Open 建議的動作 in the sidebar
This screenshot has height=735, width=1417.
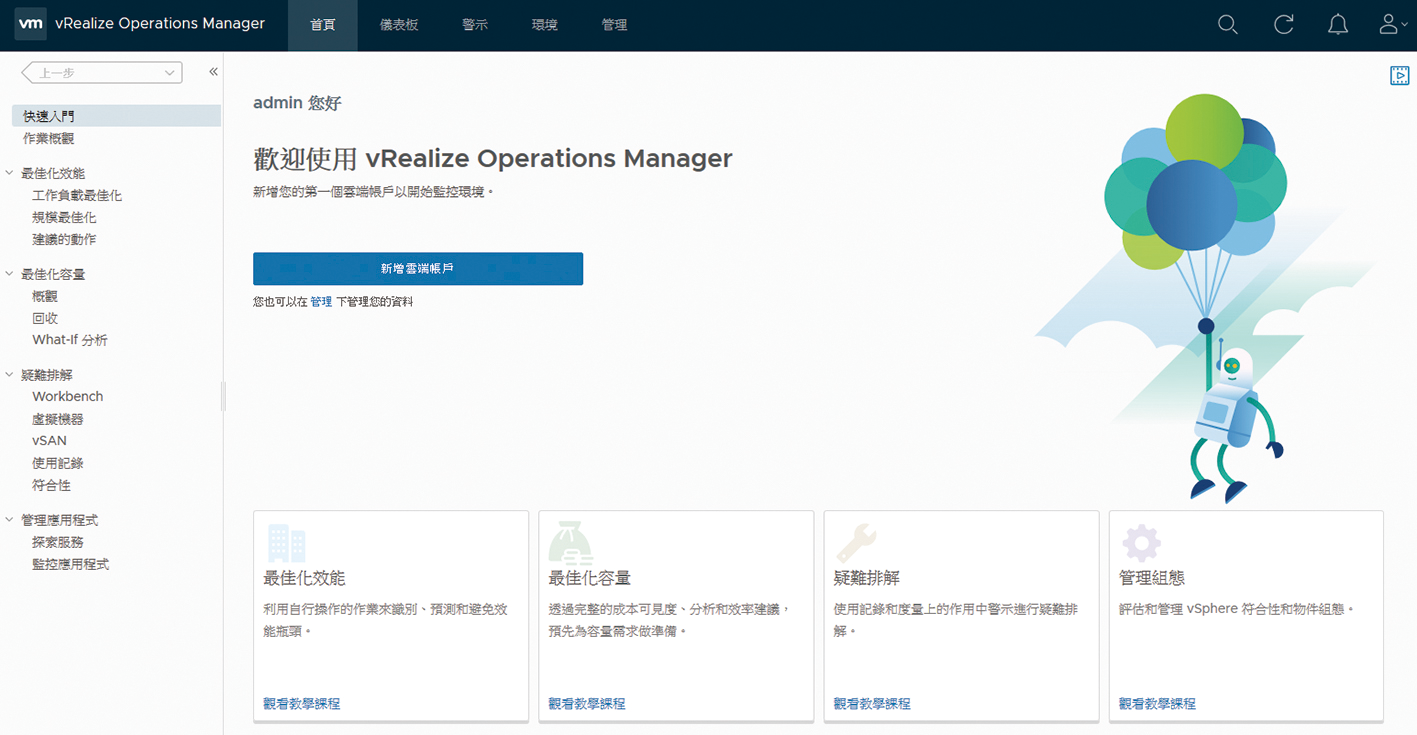click(64, 240)
